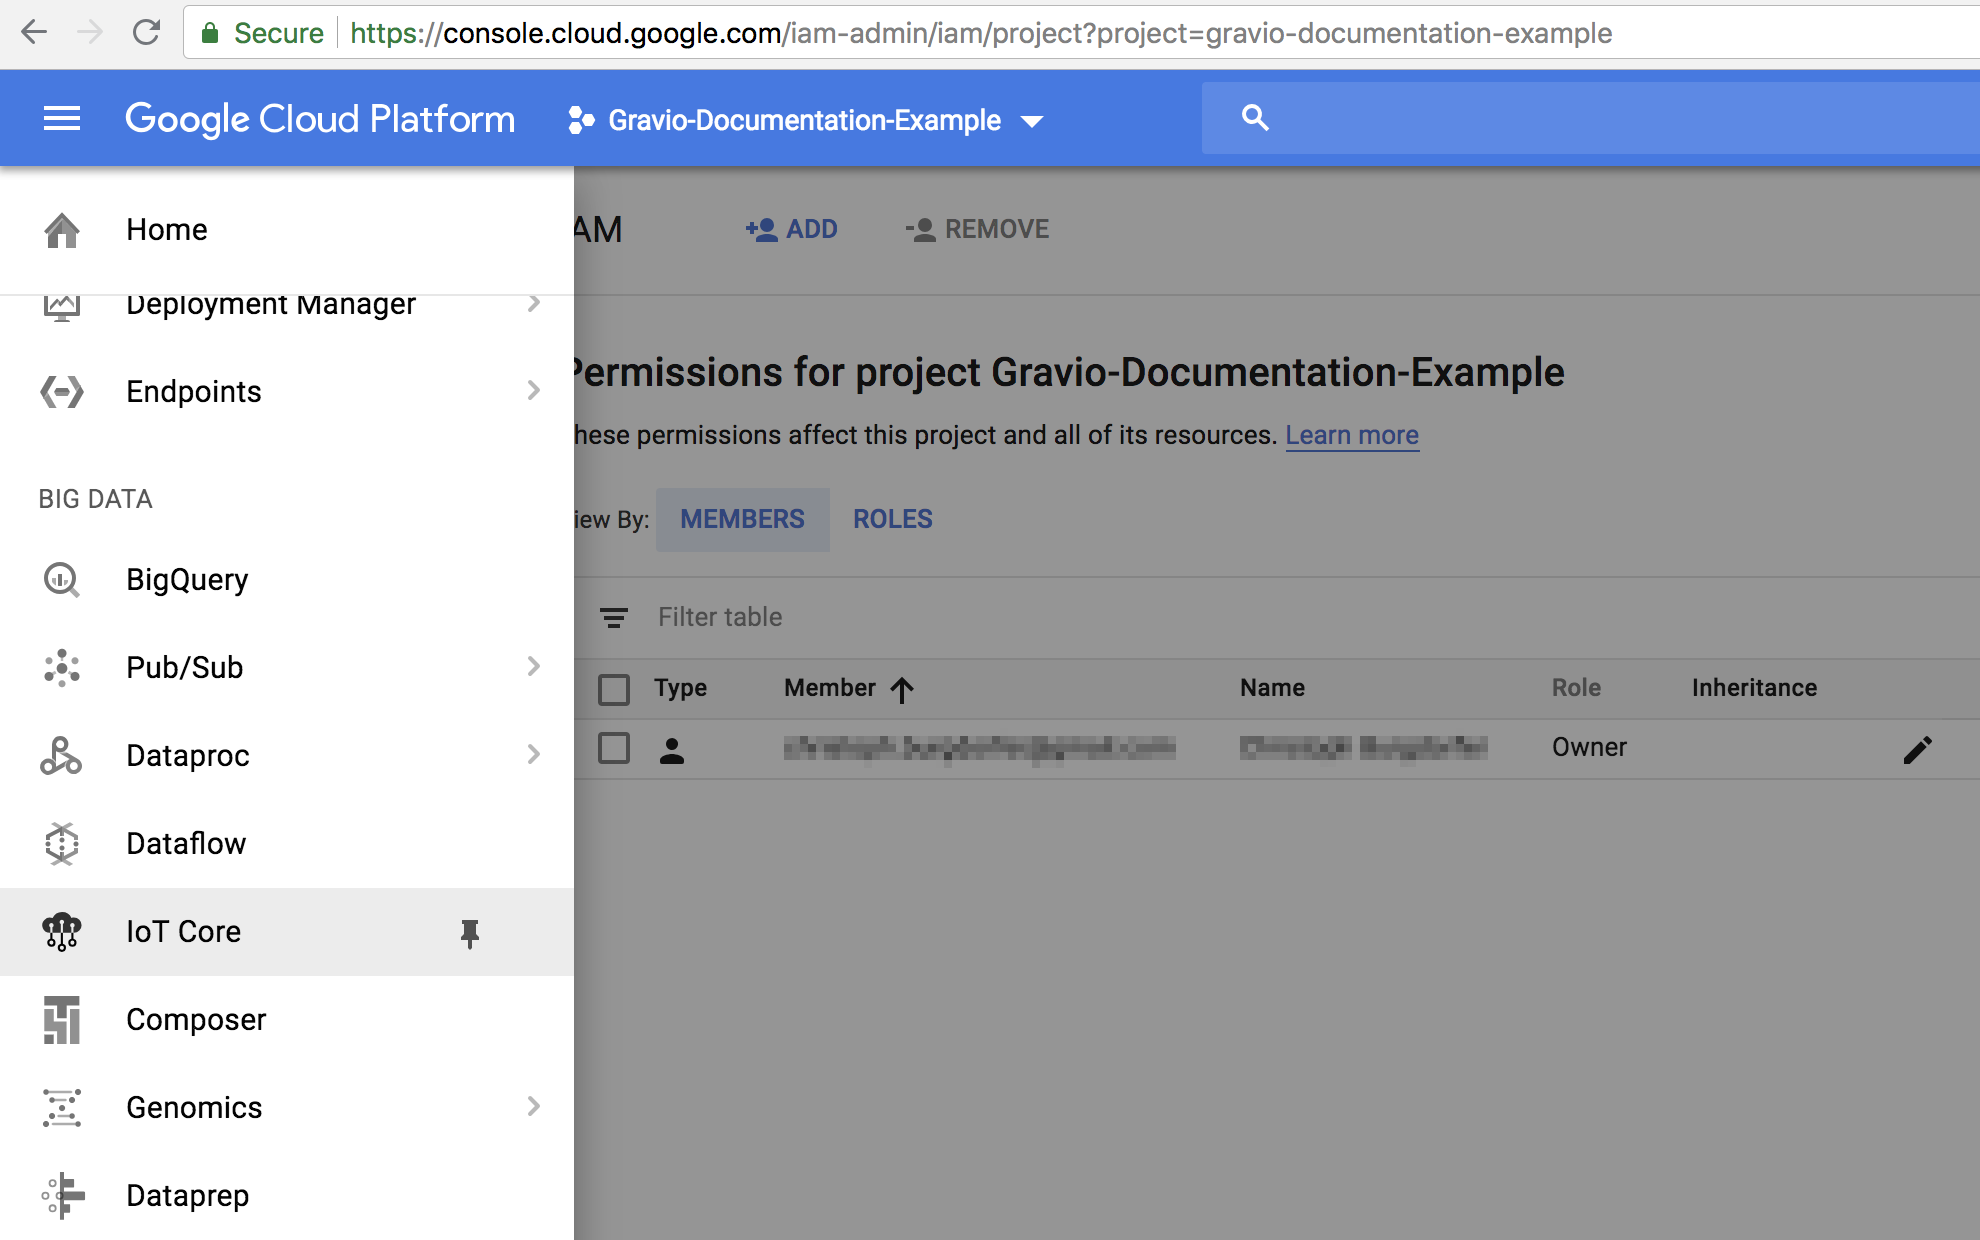This screenshot has height=1240, width=1980.
Task: Open IoT Core from the menu
Action: pyautogui.click(x=287, y=932)
